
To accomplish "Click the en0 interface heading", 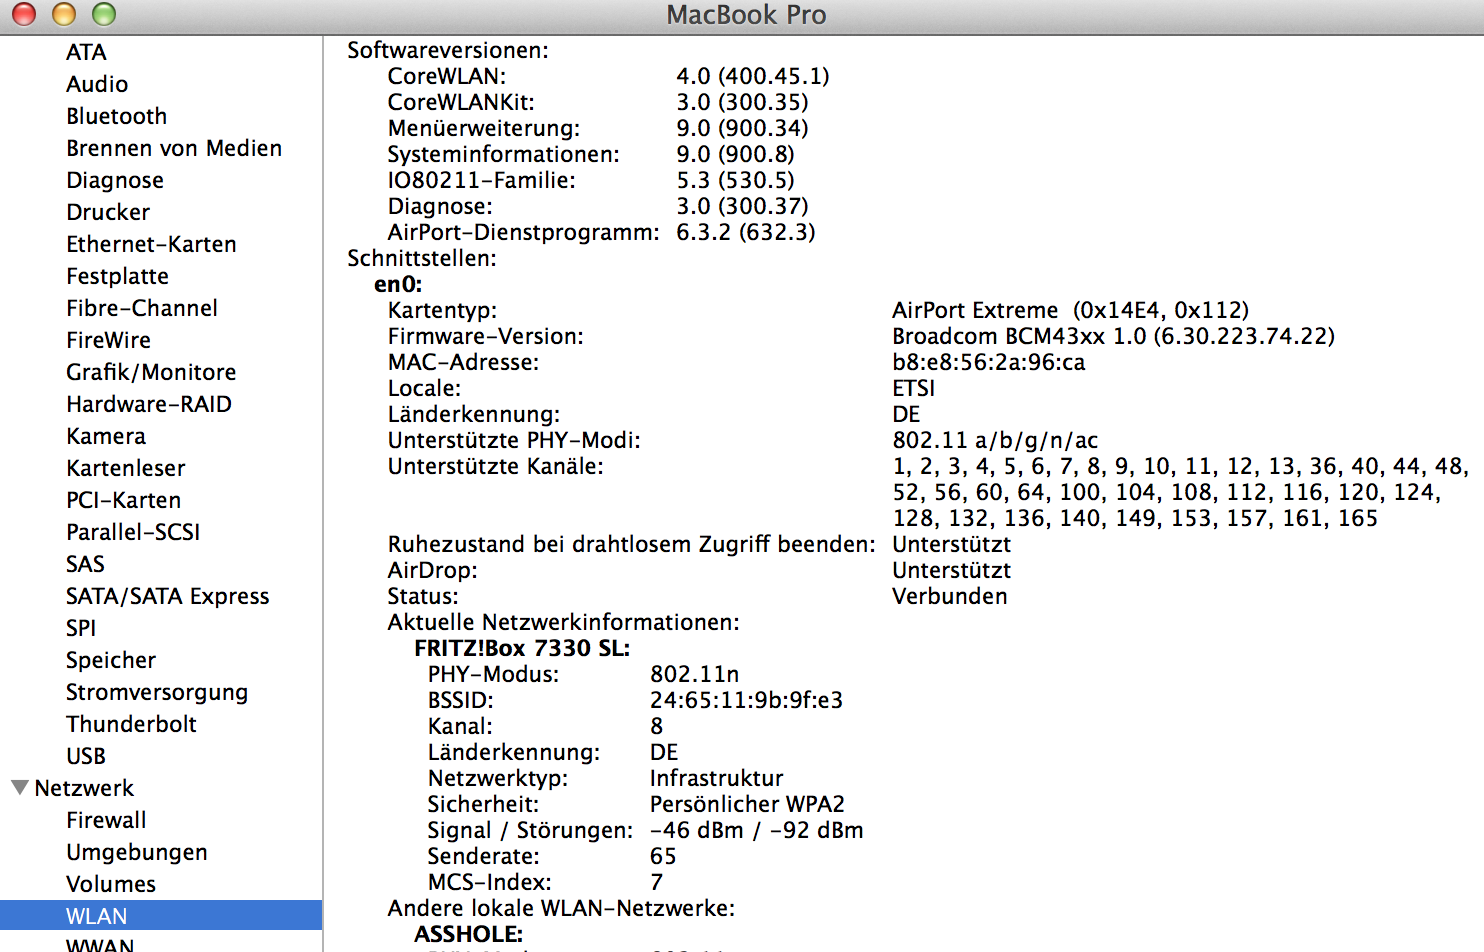I will pos(398,284).
